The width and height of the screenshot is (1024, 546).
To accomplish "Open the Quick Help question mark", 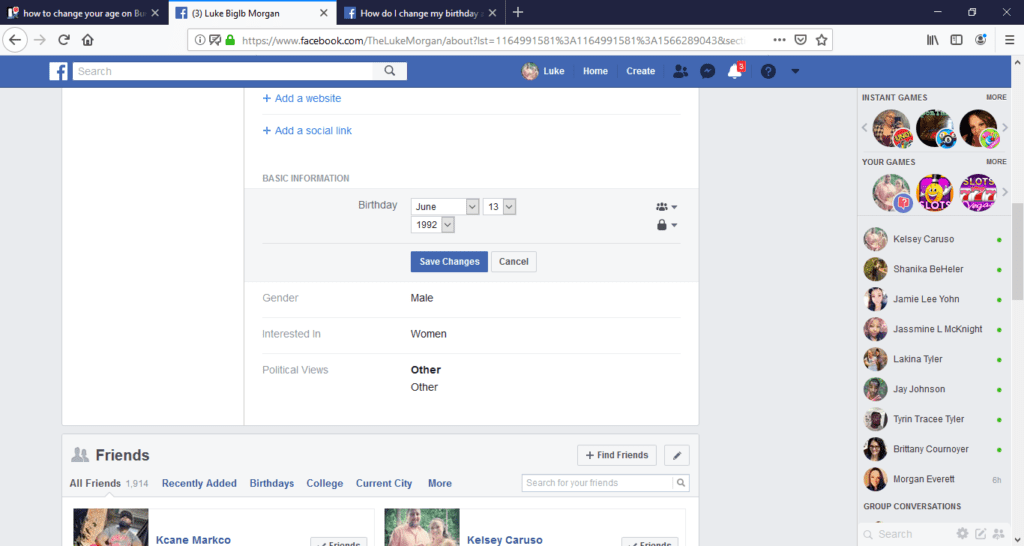I will click(x=768, y=71).
